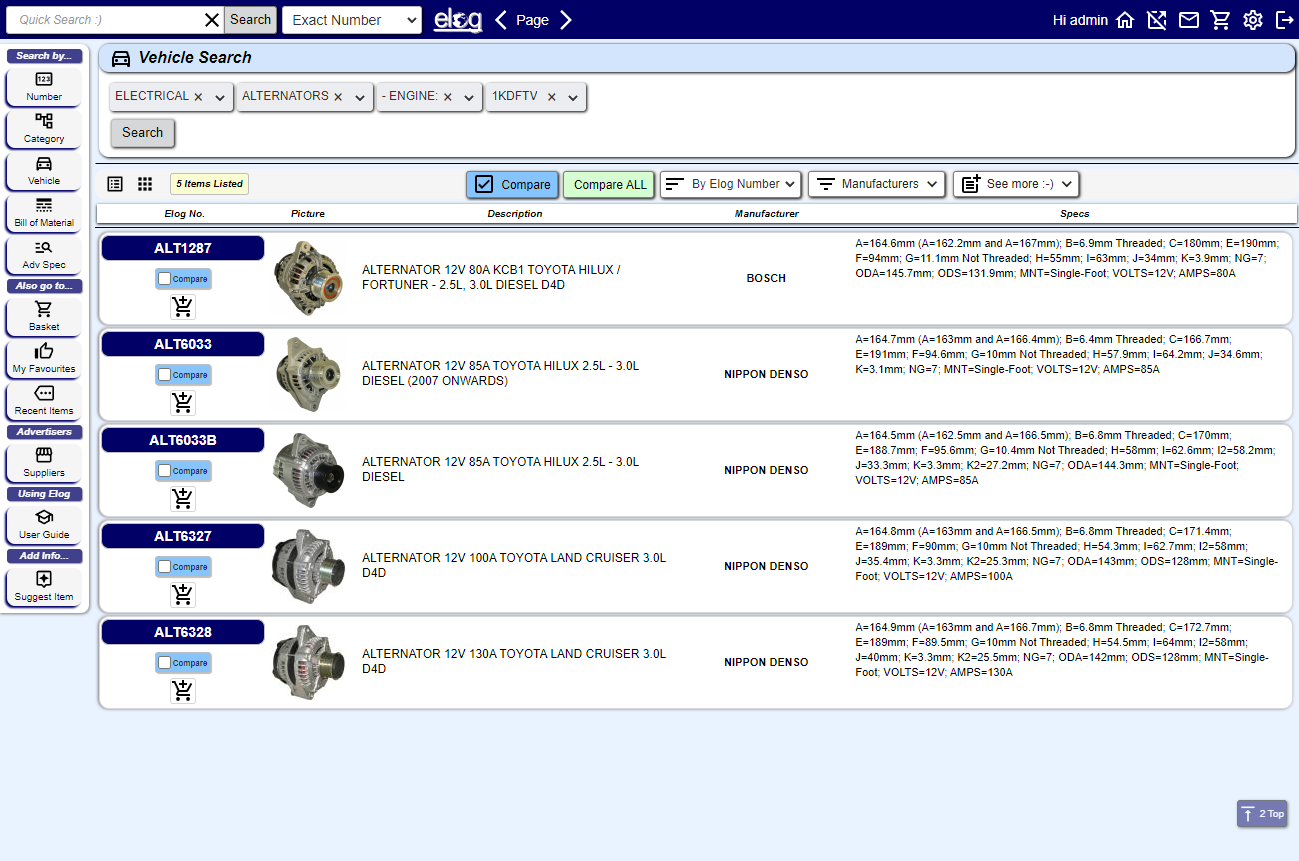Image resolution: width=1299 pixels, height=861 pixels.
Task: Open settings gear icon in header
Action: 1252,20
